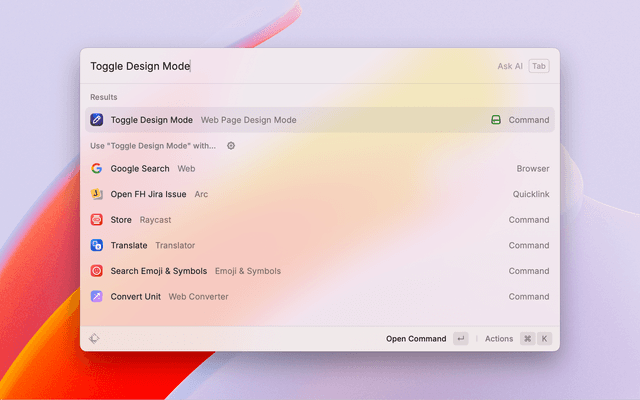The width and height of the screenshot is (640, 400).
Task: Click the blue Translate icon
Action: point(97,245)
